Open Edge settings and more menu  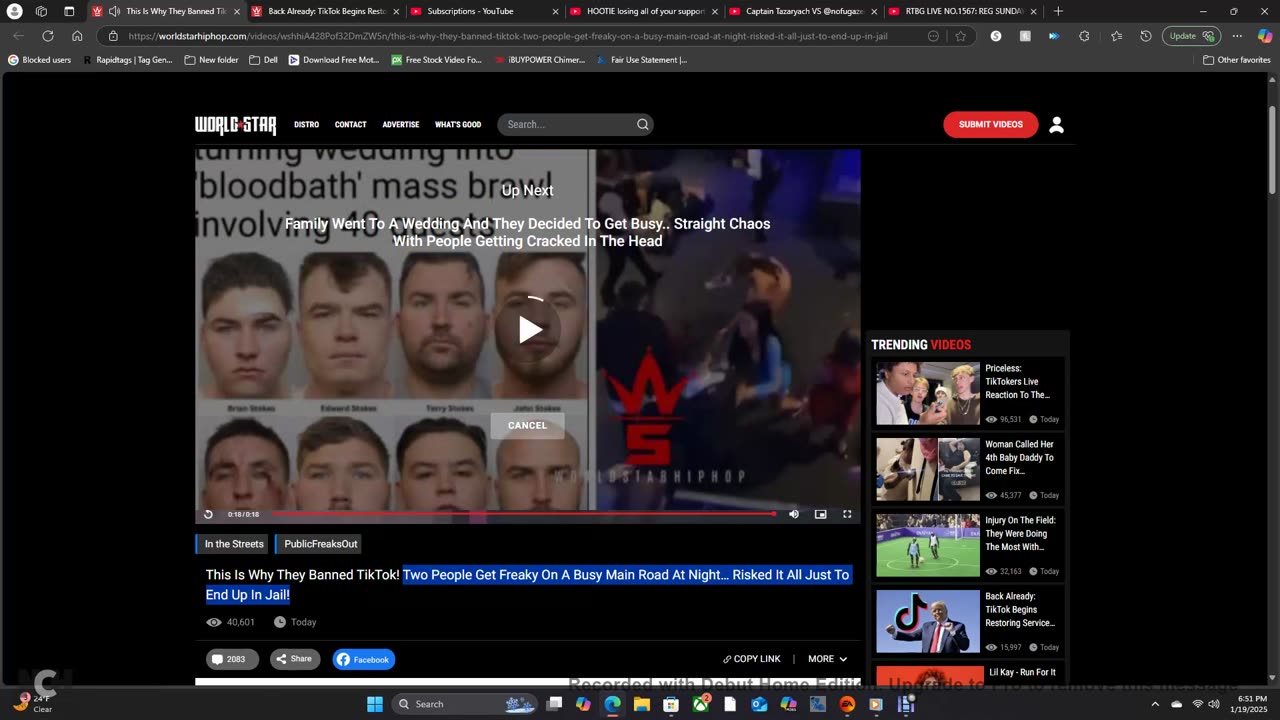coord(1237,36)
